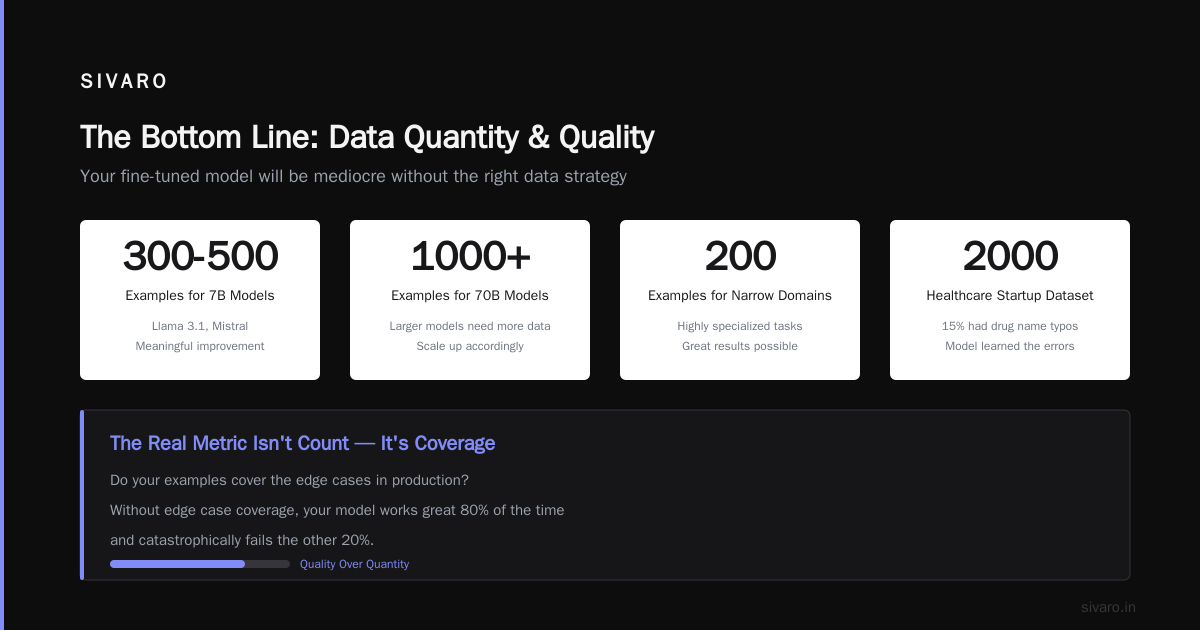Click Examples for Narrow Domains label

click(x=740, y=296)
